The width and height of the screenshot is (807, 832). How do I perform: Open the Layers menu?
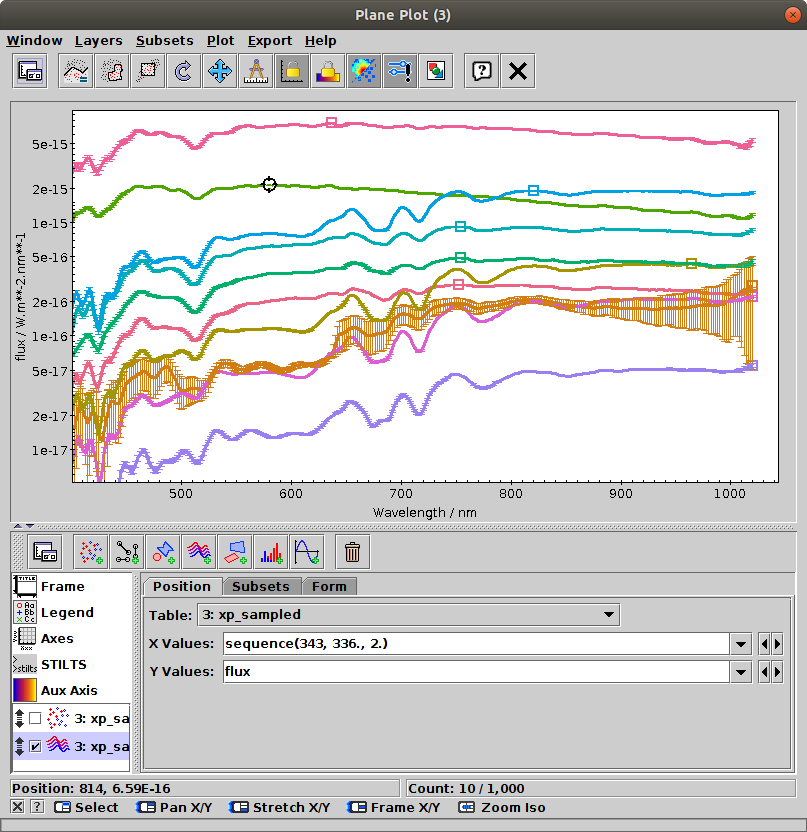click(x=98, y=41)
